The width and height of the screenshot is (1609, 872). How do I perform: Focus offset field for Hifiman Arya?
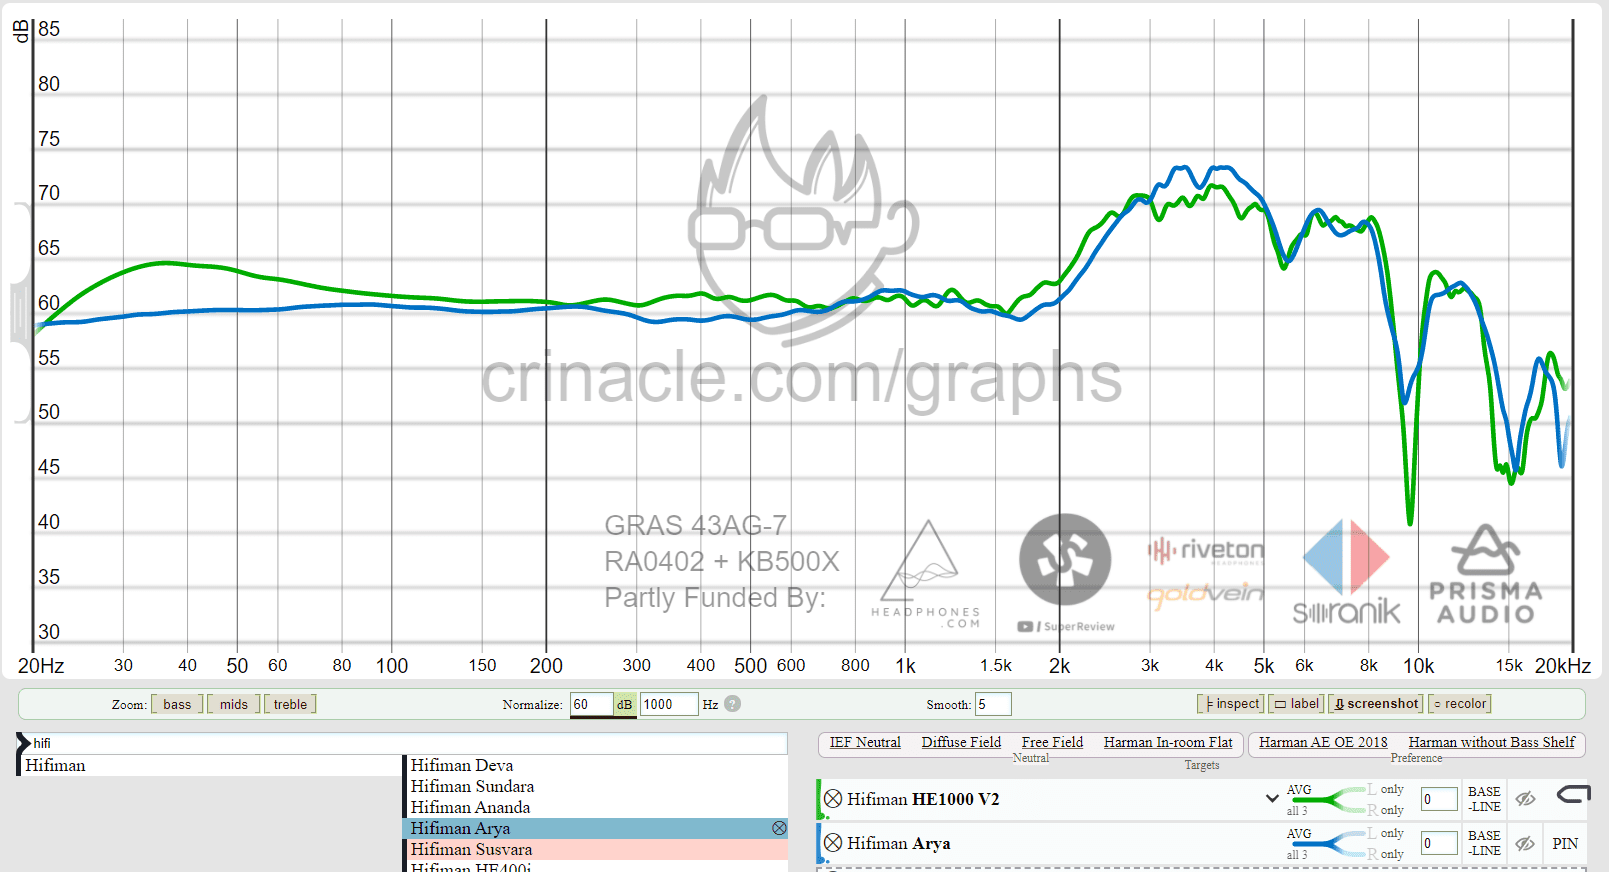[x=1439, y=843]
